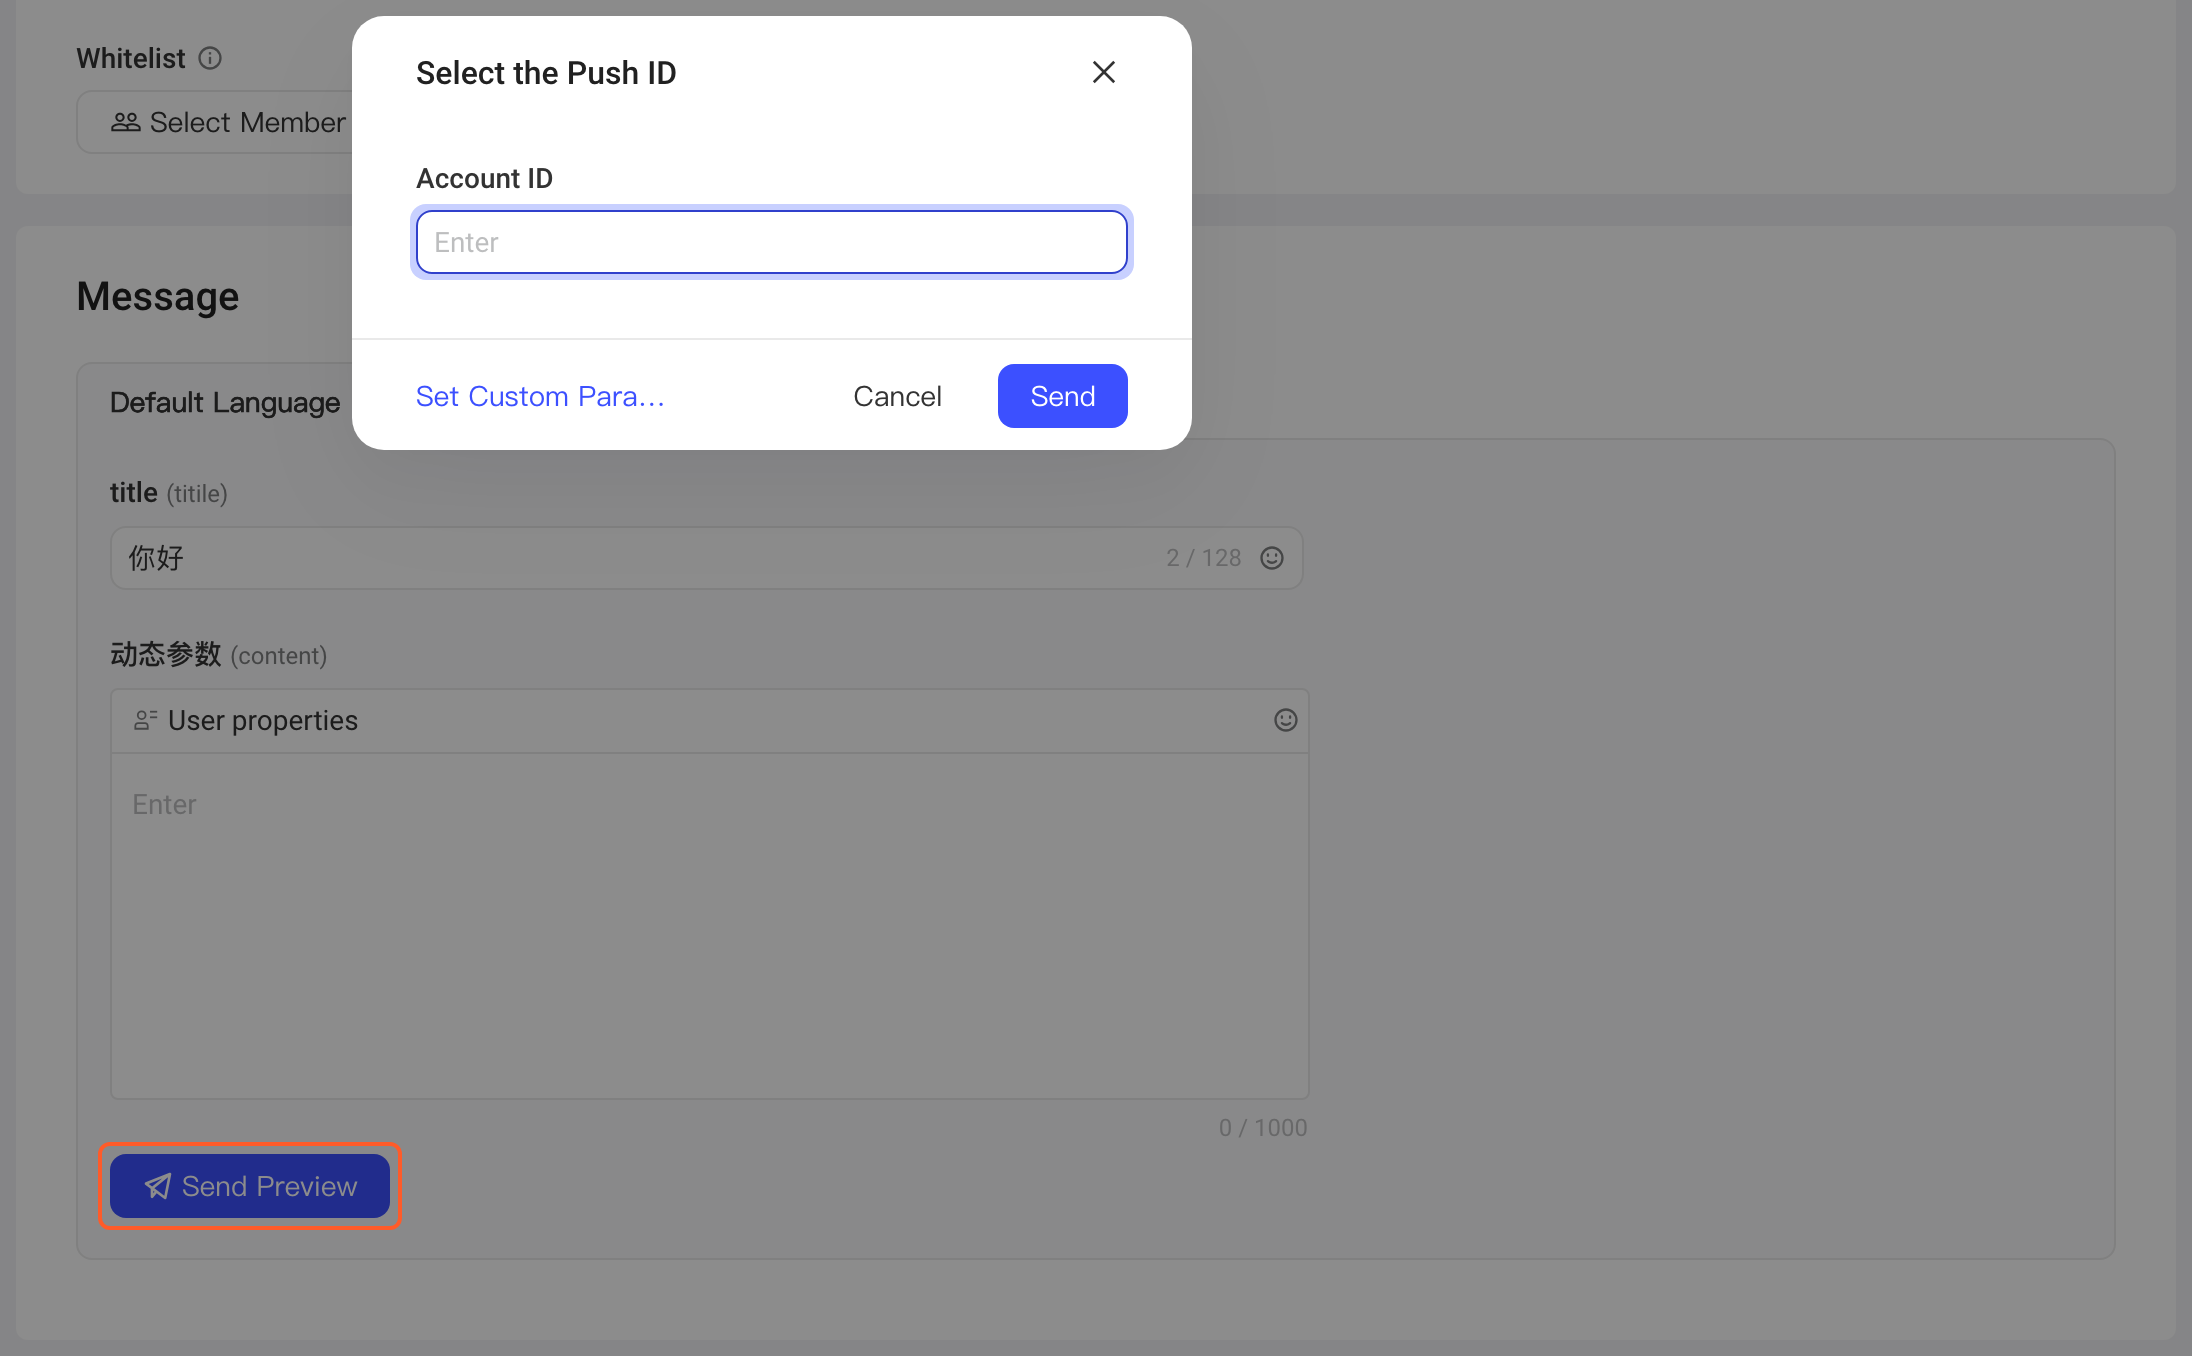Screen dimensions: 2192x1356
Task: Click the 动态参数 (content) label
Action: pos(219,655)
